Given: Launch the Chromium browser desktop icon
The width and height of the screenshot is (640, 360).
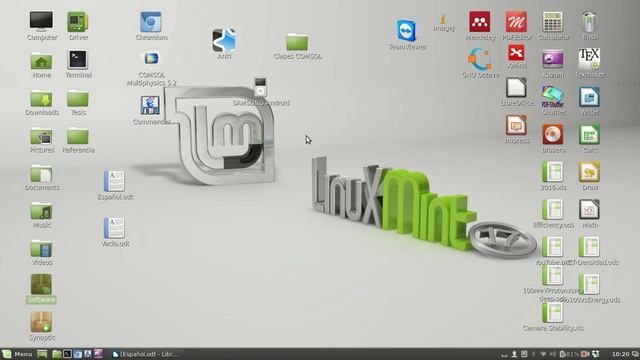Looking at the screenshot, I should [151, 22].
